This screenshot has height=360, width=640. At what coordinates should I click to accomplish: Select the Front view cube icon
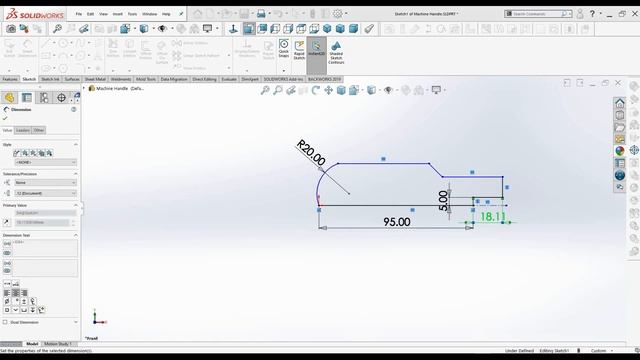(249, 29)
